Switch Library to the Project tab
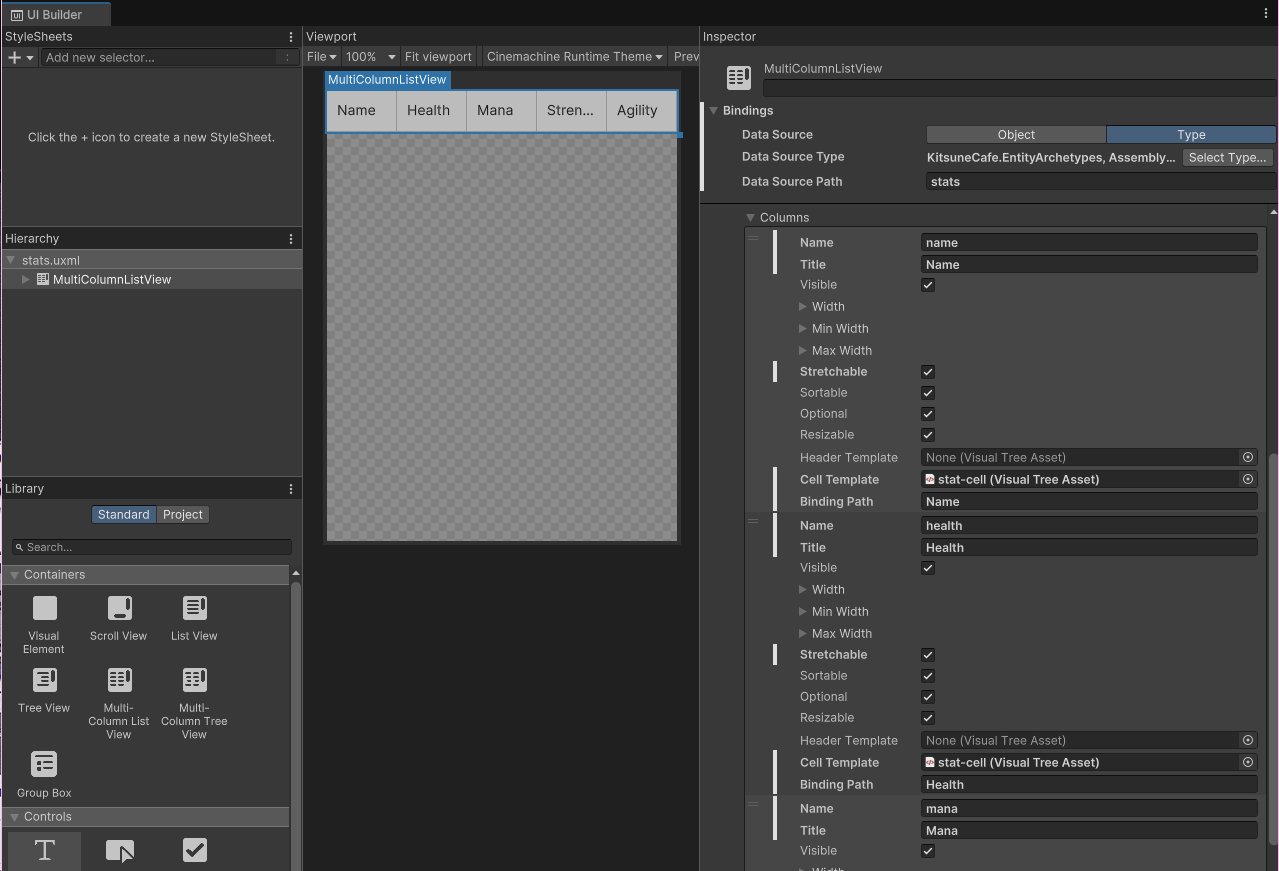This screenshot has height=871, width=1279. pyautogui.click(x=183, y=515)
